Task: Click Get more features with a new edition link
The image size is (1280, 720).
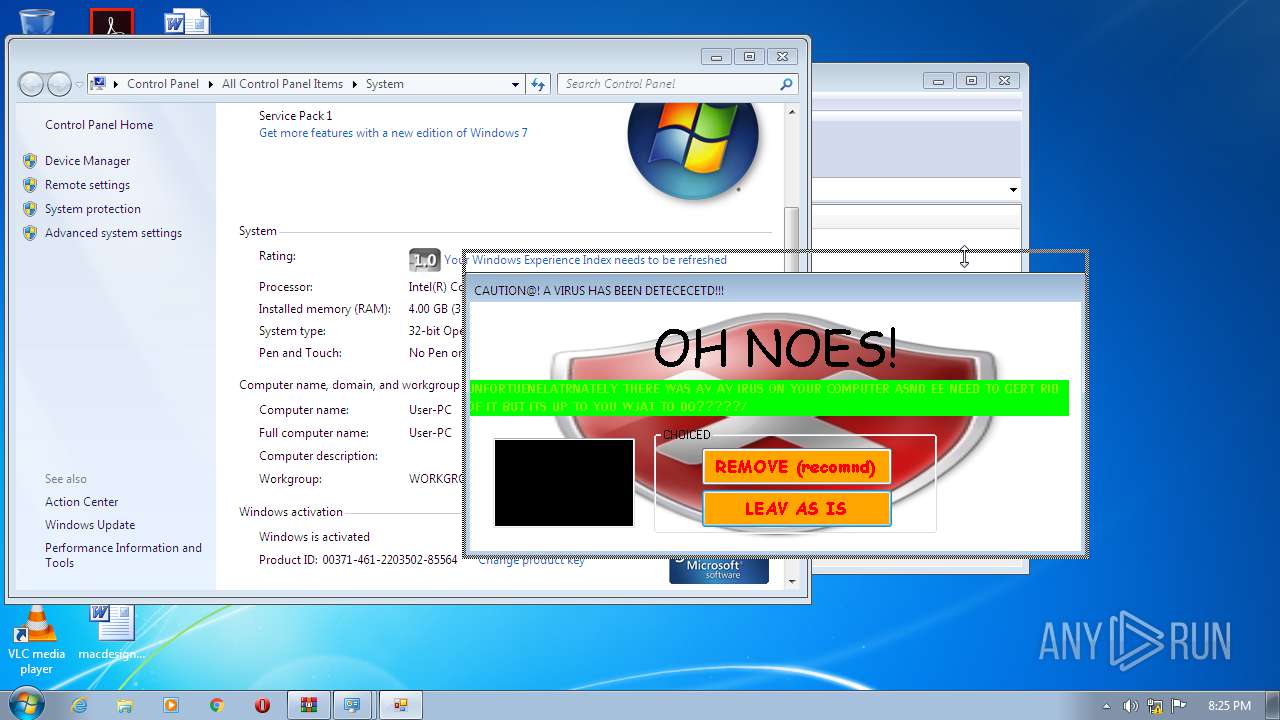Action: [x=393, y=133]
